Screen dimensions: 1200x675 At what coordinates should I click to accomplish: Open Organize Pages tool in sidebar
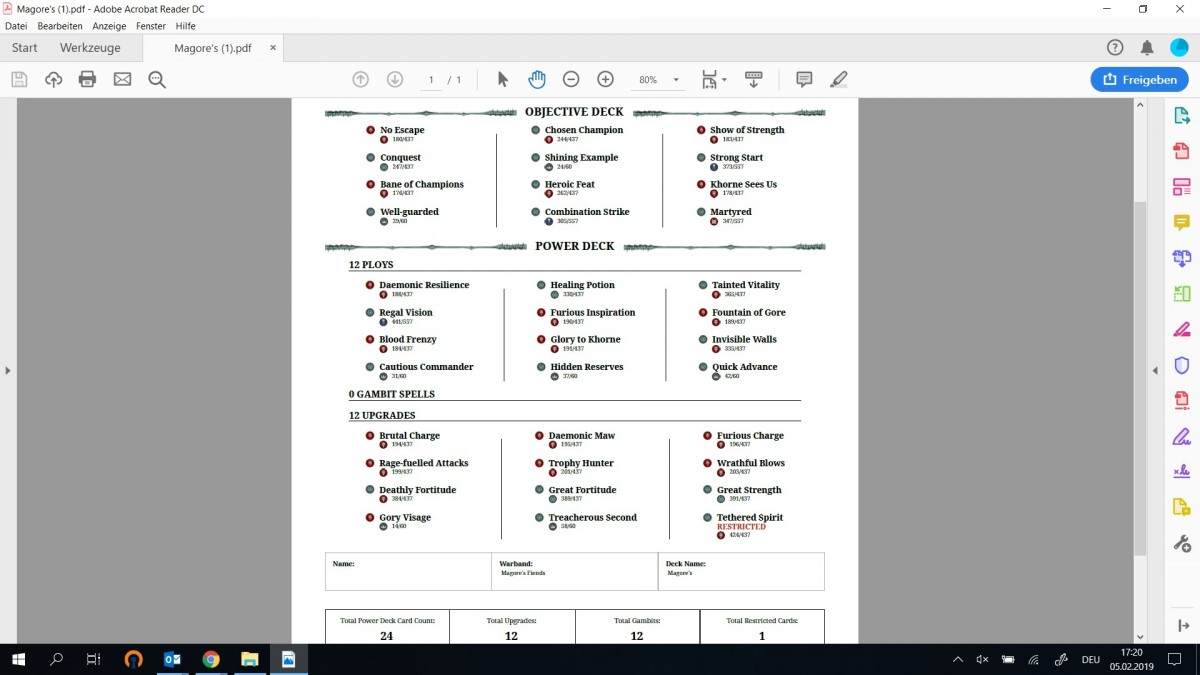click(x=1182, y=294)
